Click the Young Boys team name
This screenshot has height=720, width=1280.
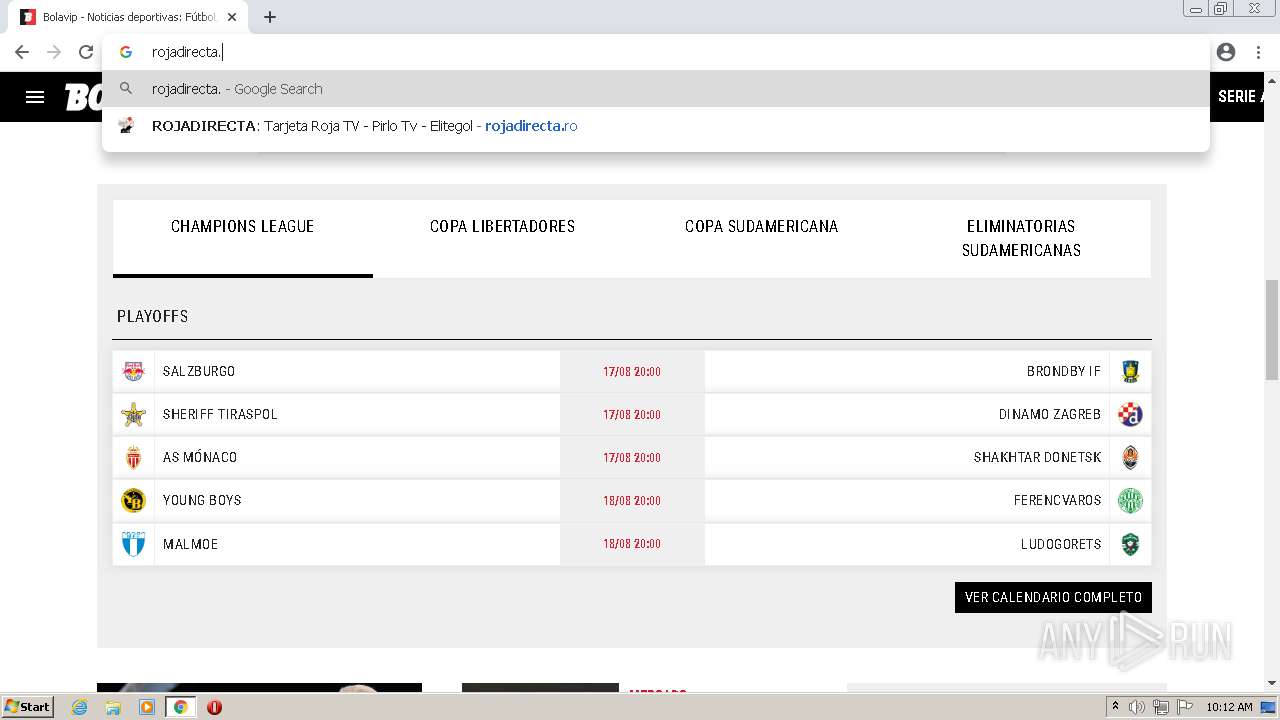tap(202, 500)
